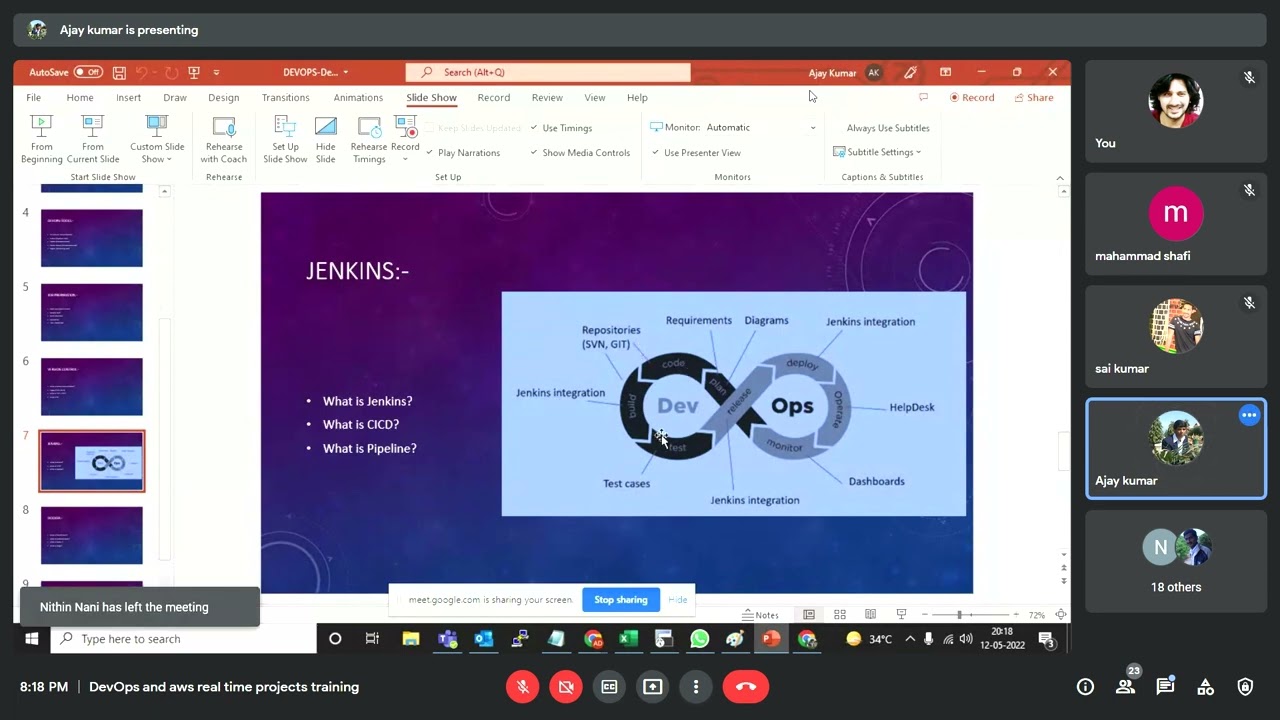Open the File tab
The height and width of the screenshot is (720, 1280).
pyautogui.click(x=34, y=98)
